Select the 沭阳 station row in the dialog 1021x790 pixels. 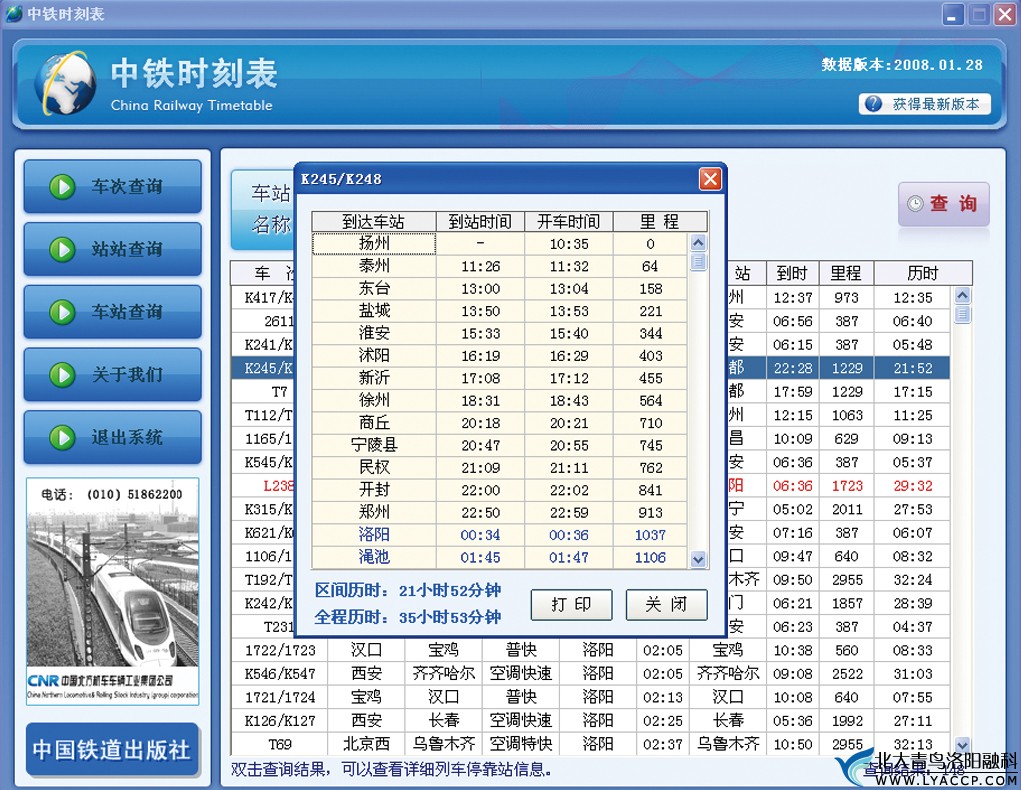pos(499,356)
